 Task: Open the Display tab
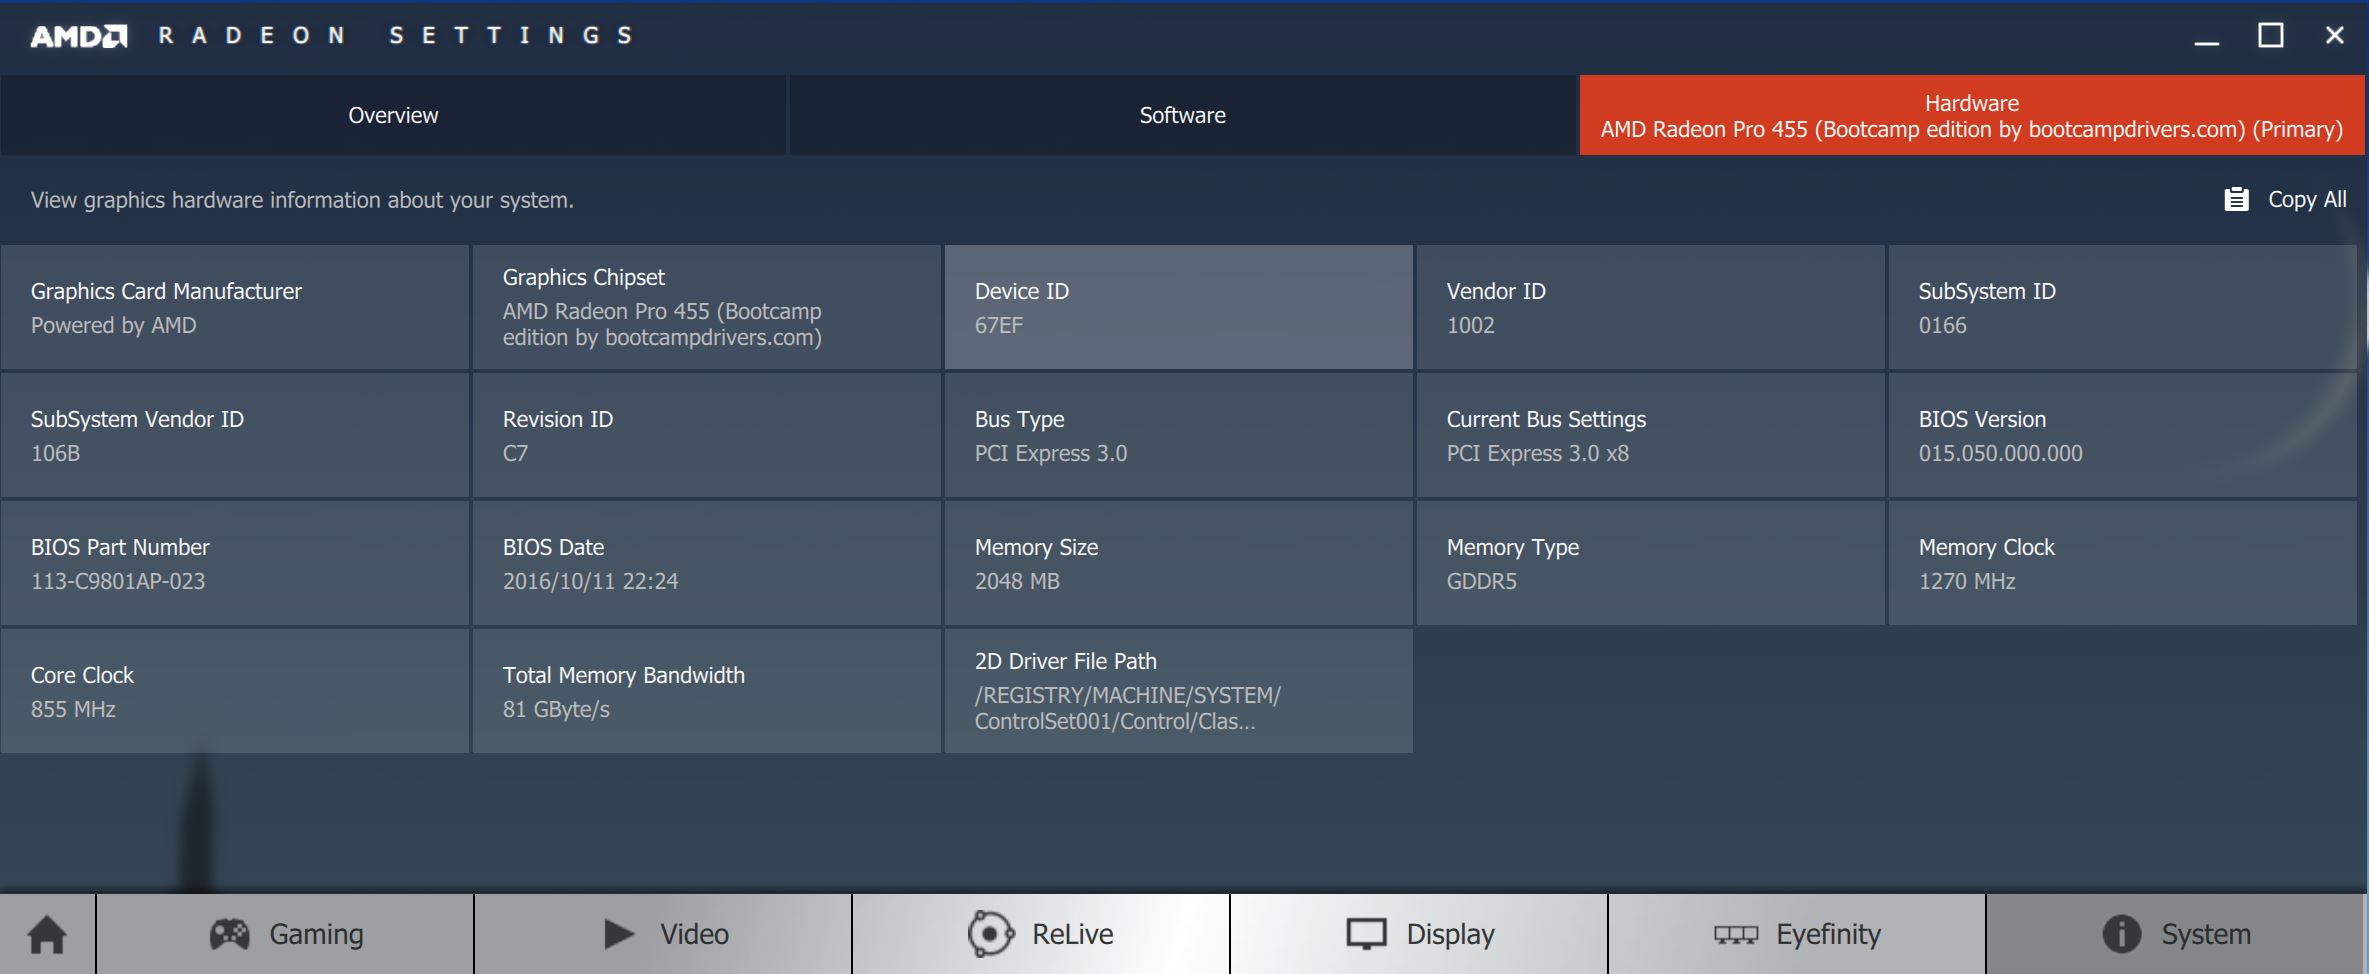pyautogui.click(x=1419, y=935)
